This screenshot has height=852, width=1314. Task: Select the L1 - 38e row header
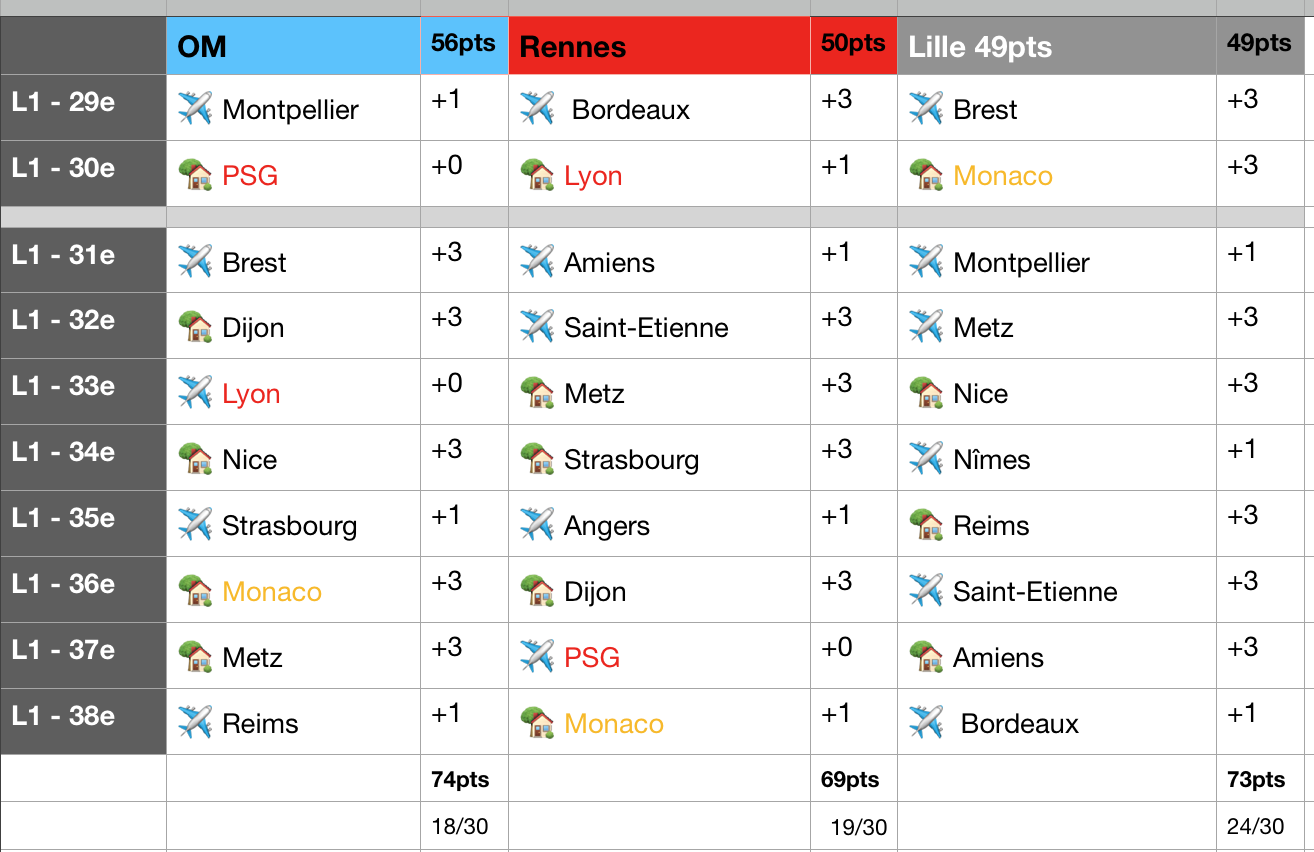(83, 722)
